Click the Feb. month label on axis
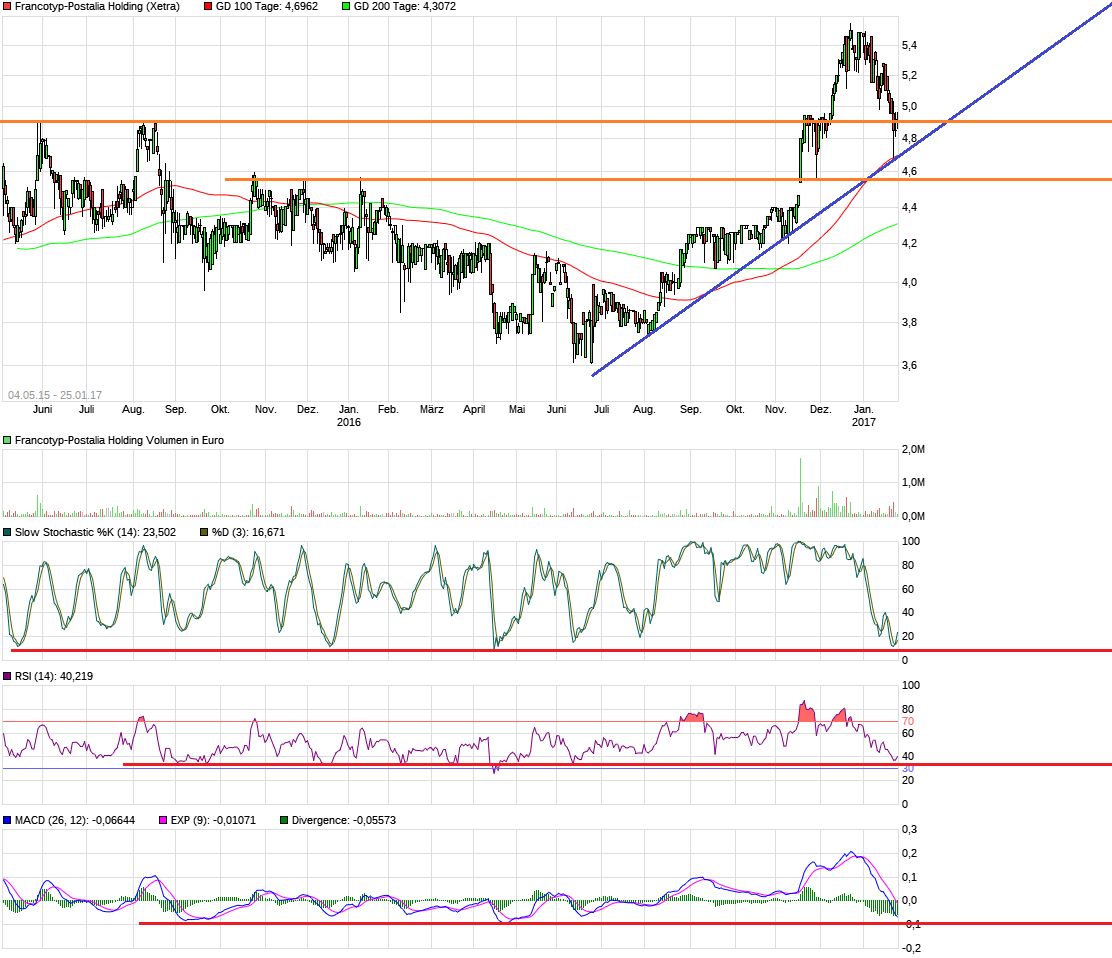1112x958 pixels. 388,409
